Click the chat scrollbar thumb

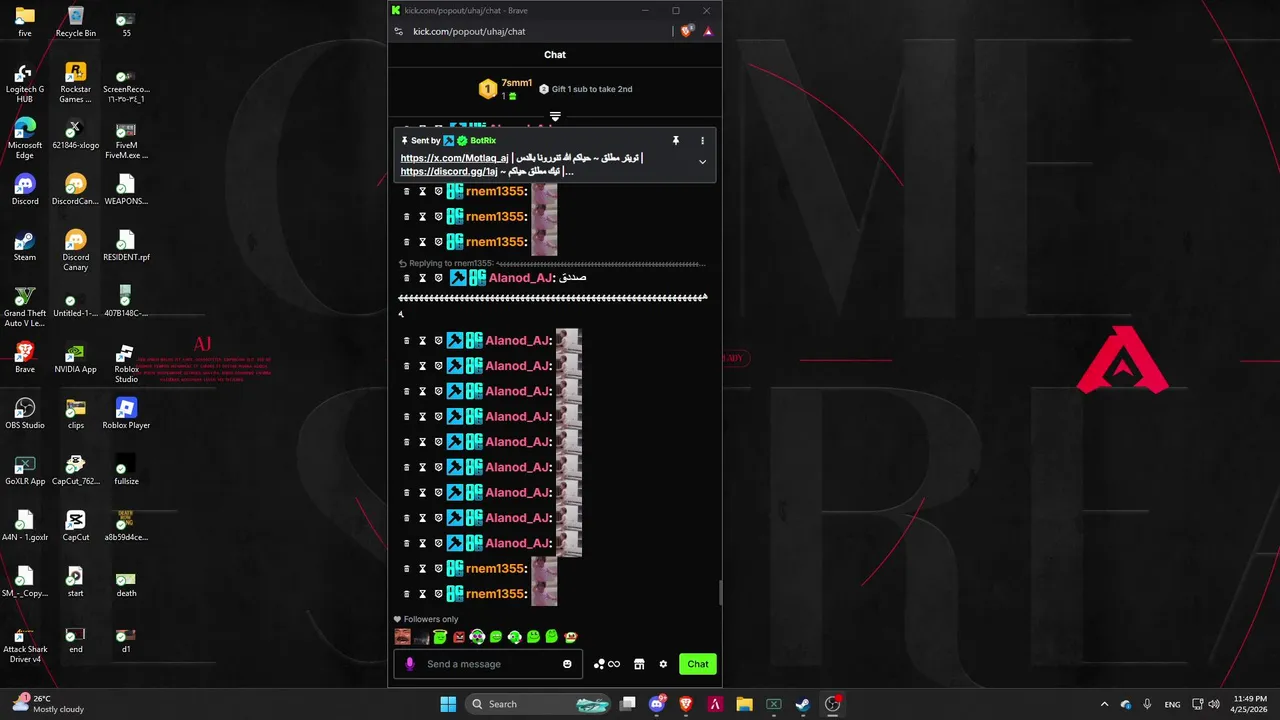(719, 593)
